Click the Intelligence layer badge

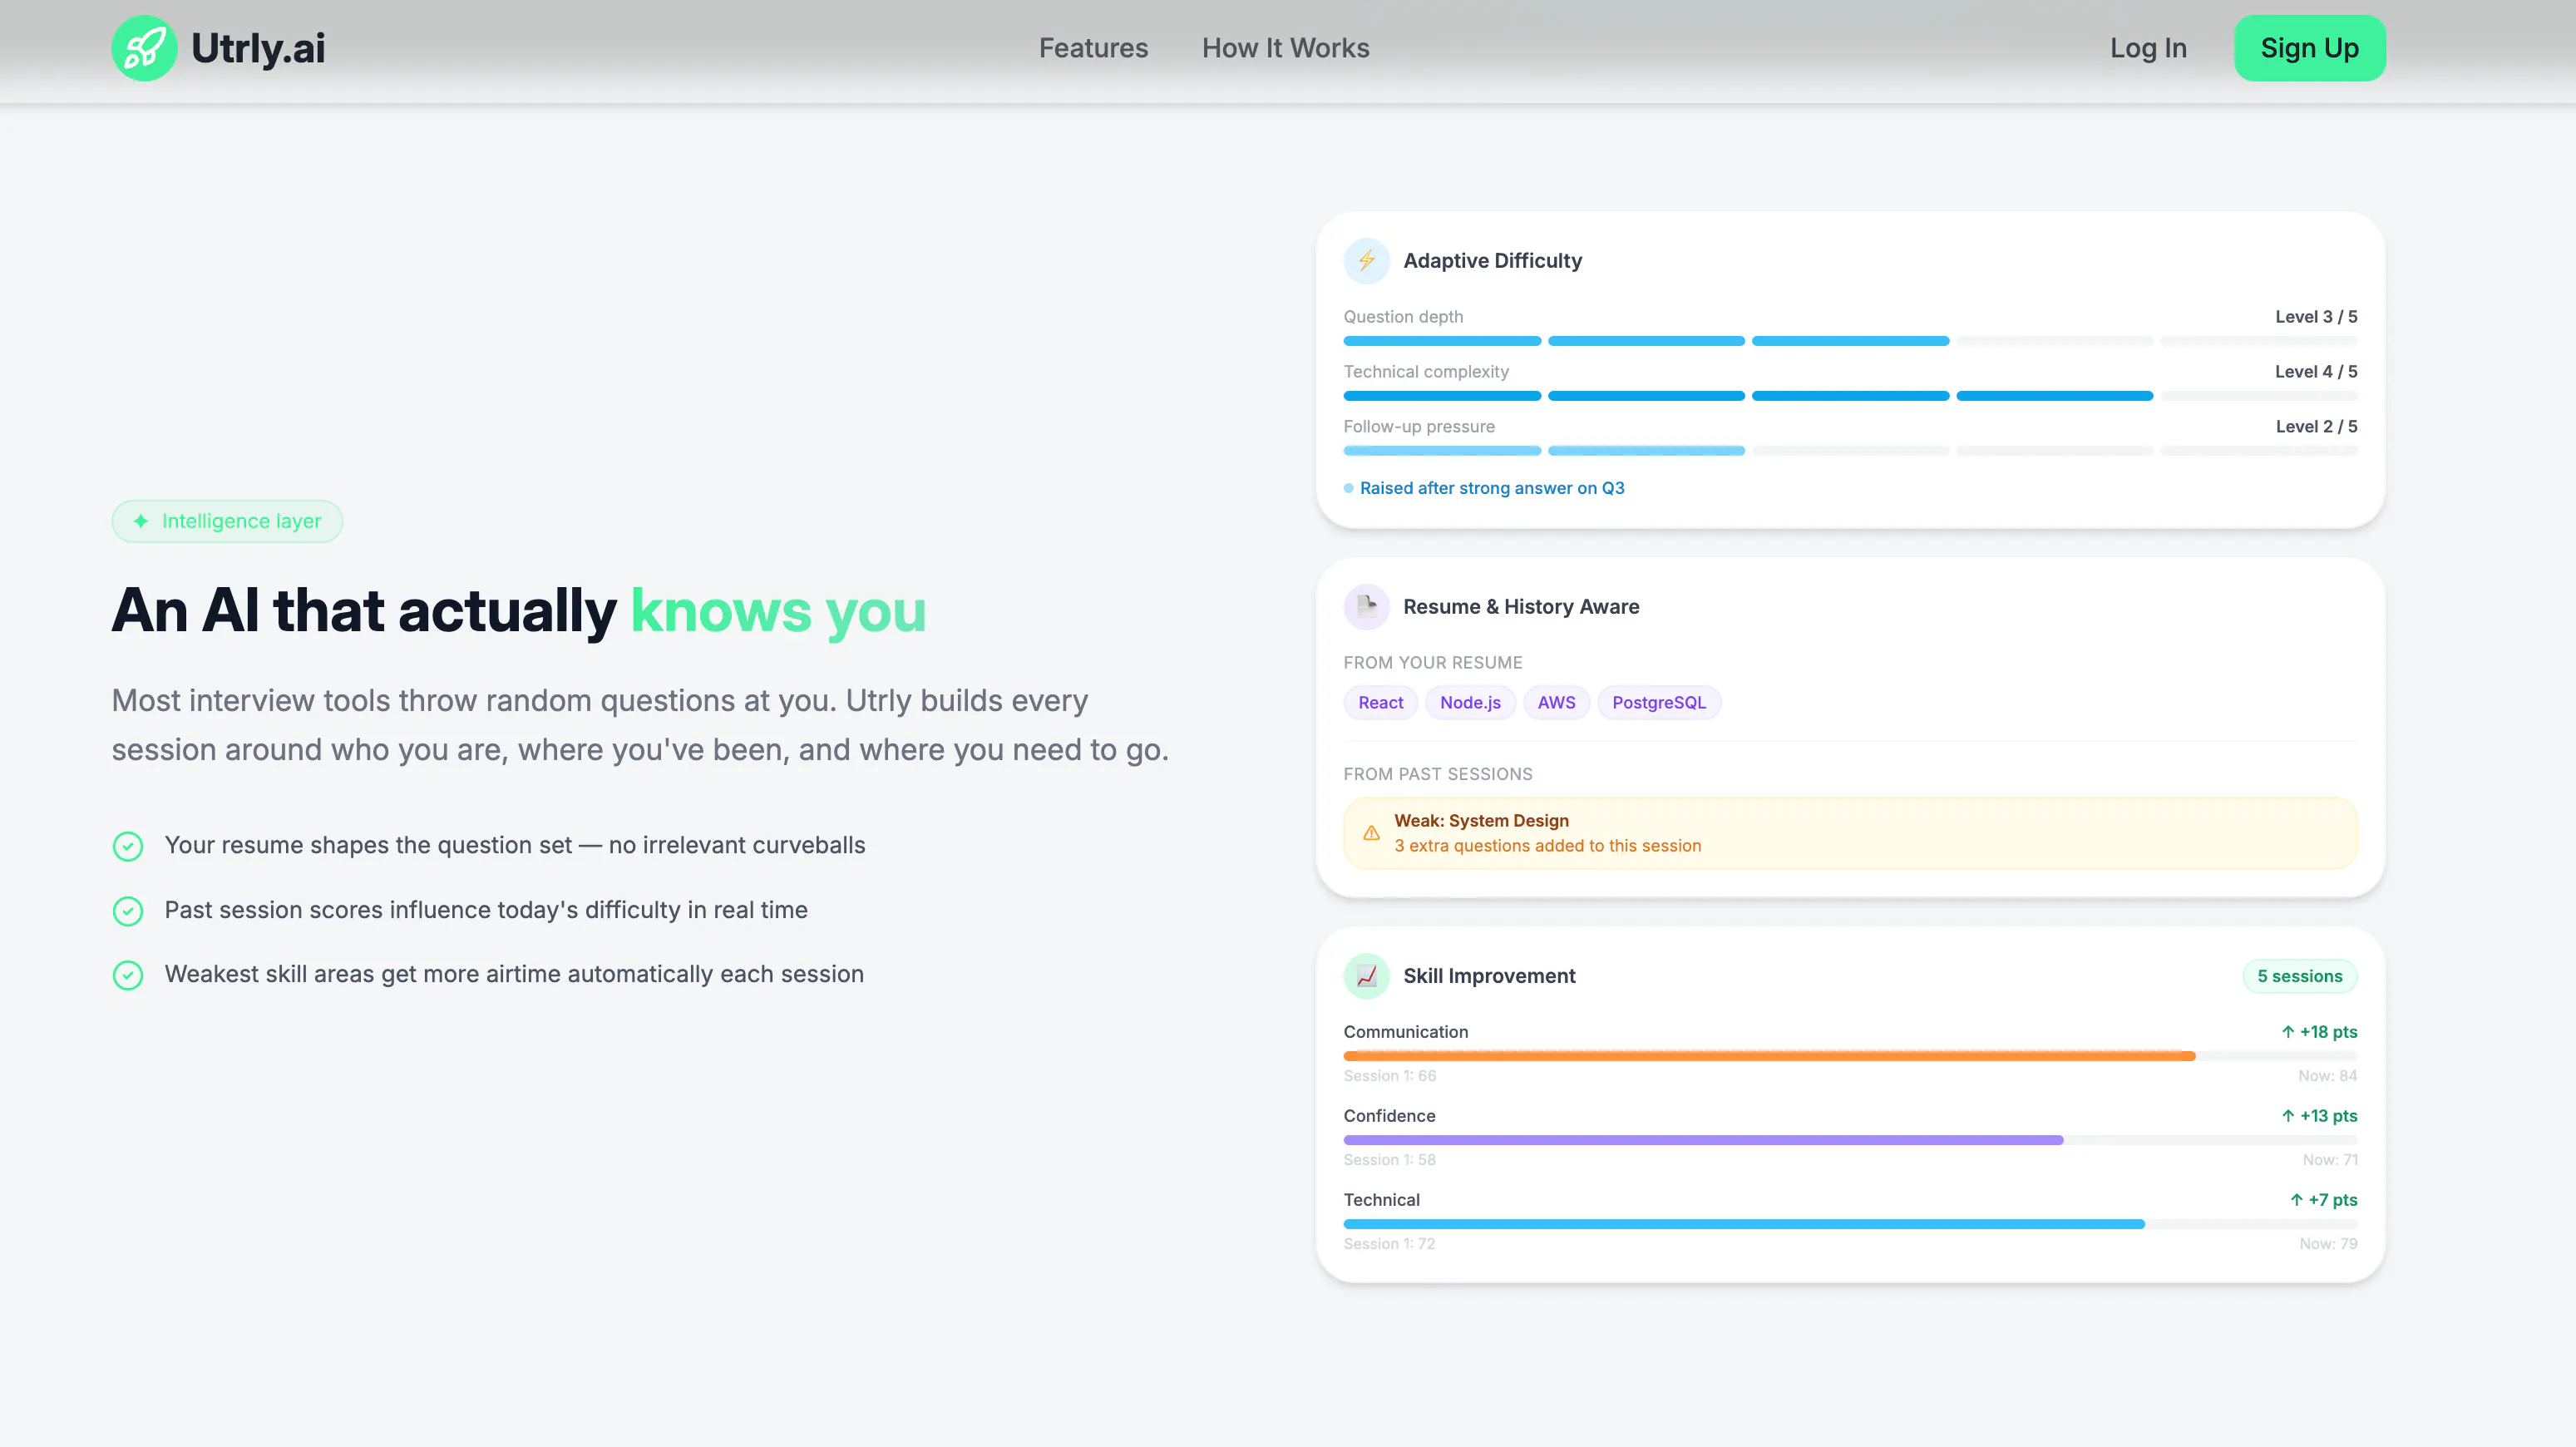[x=227, y=521]
